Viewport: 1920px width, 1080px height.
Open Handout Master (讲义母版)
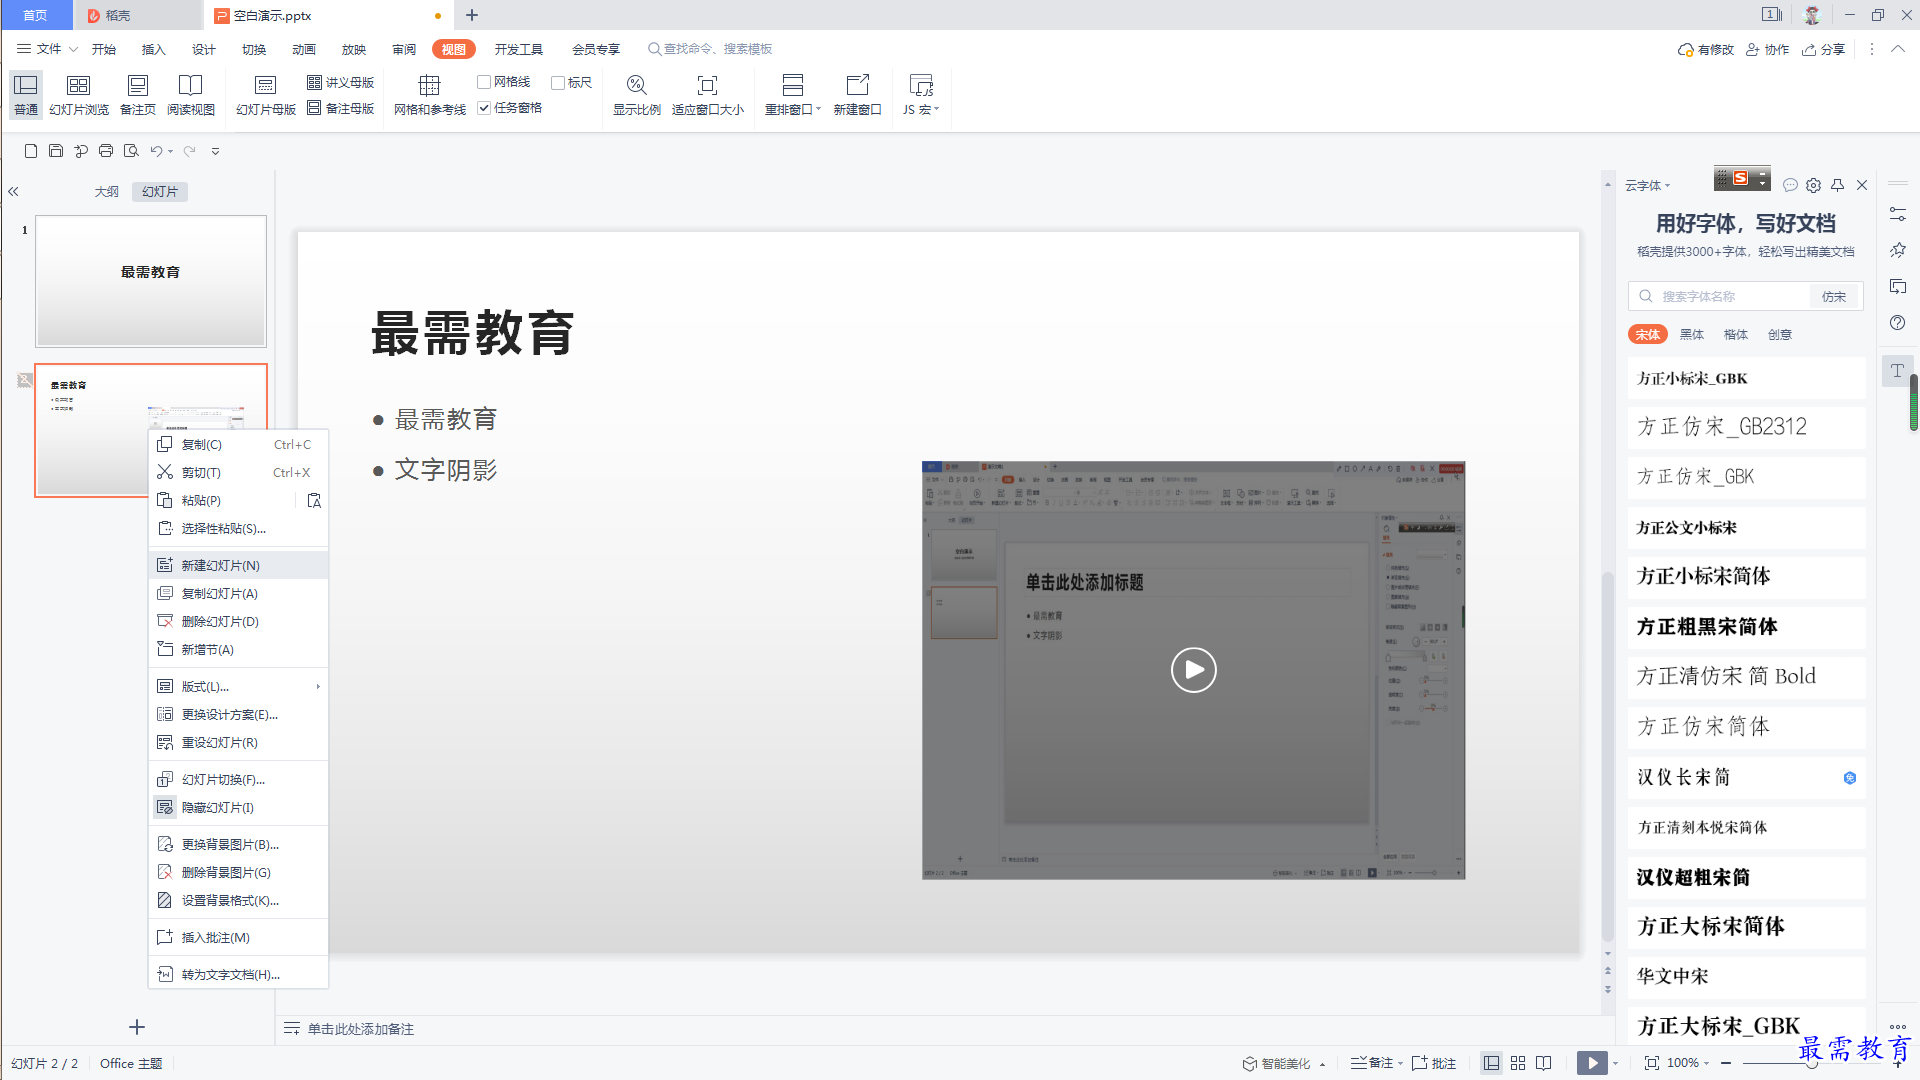[341, 82]
